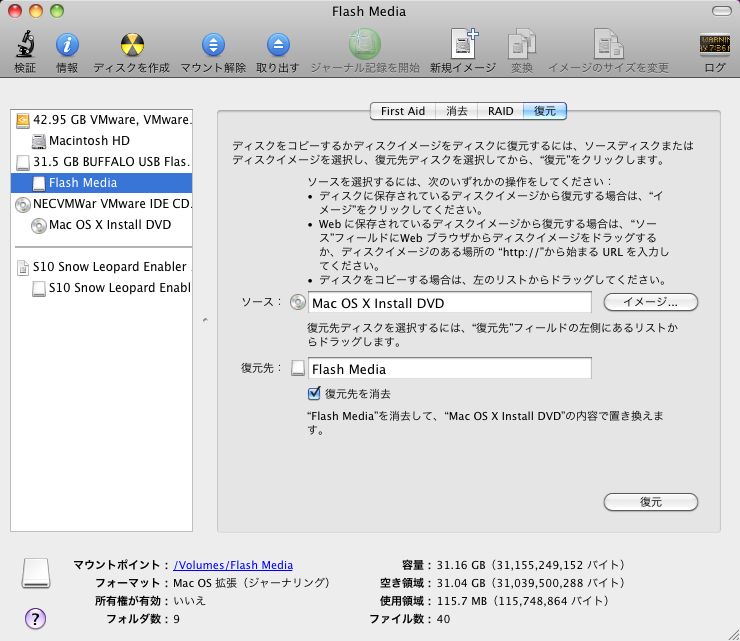This screenshot has height=641, width=740.
Task: Click the フォーマット Mac OS 拡張 text
Action: 252,583
